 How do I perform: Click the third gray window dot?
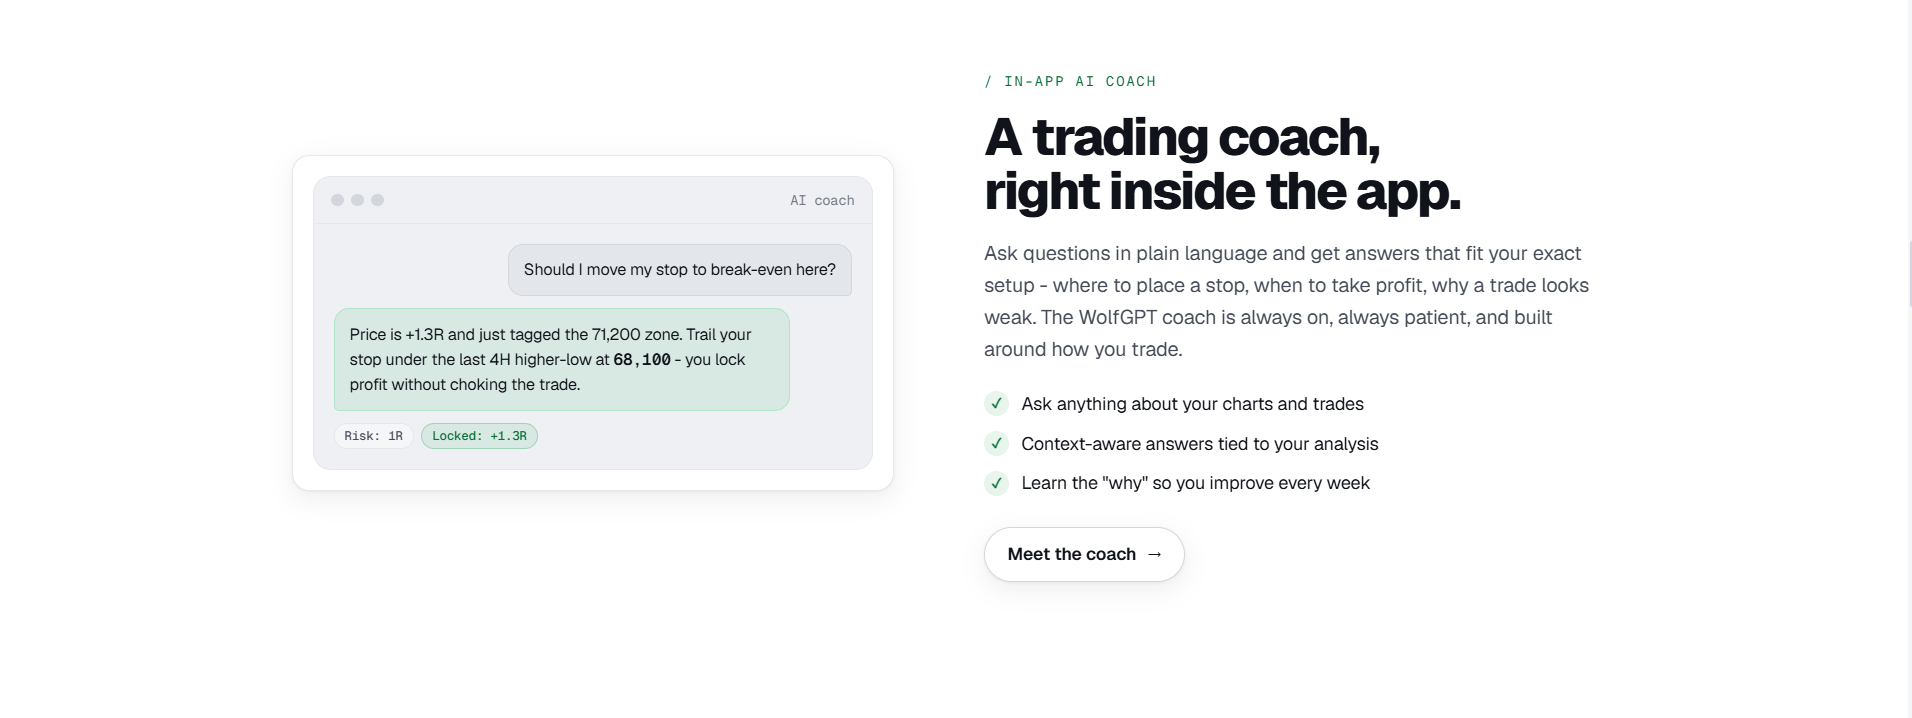pyautogui.click(x=377, y=200)
